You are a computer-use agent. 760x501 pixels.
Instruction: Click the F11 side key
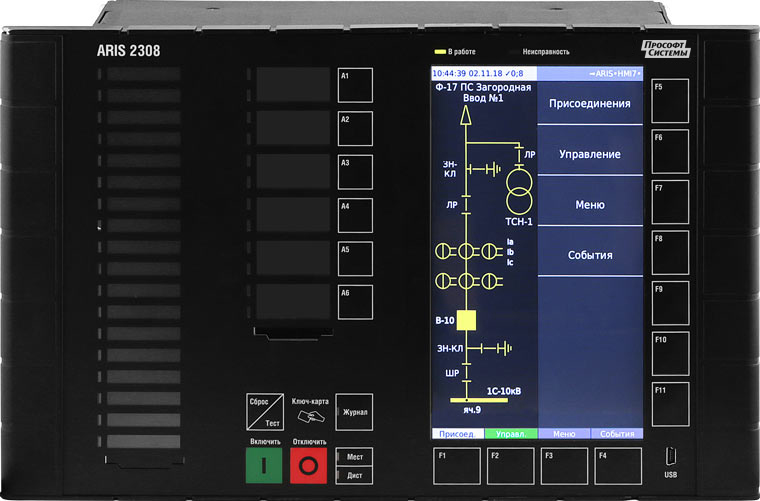pos(670,404)
